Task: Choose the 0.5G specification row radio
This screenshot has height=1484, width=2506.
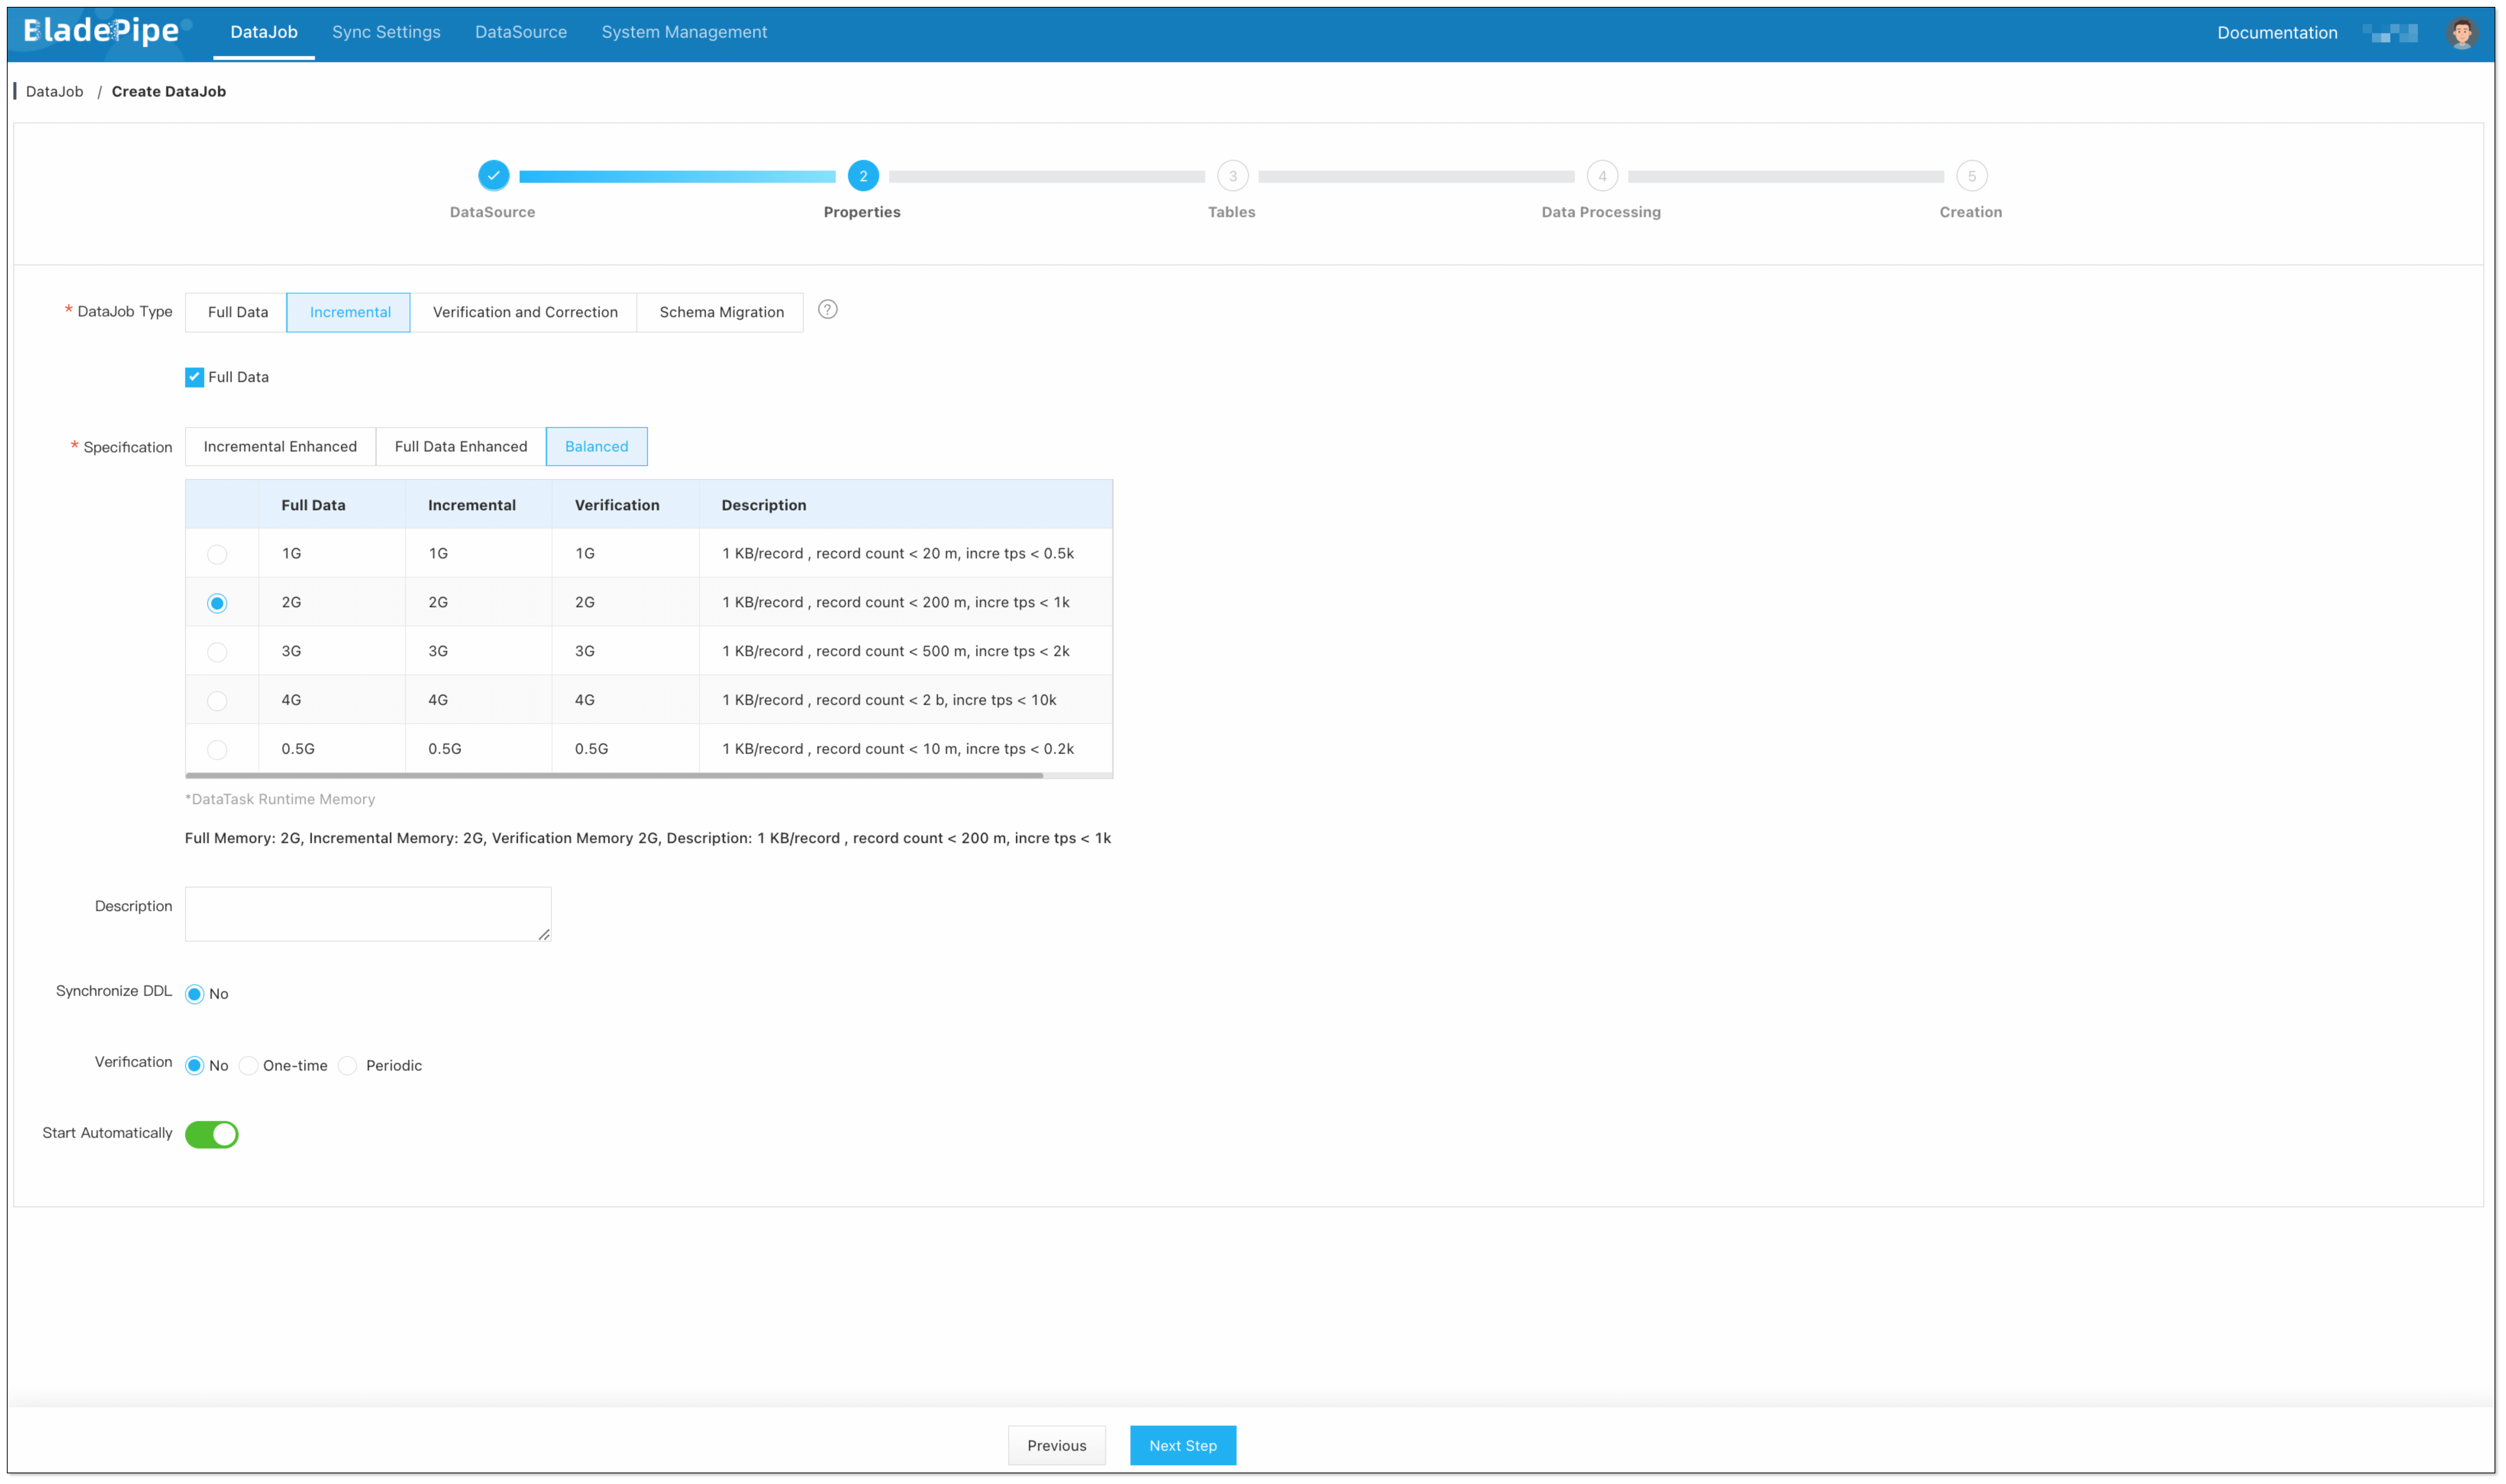Action: (x=217, y=749)
